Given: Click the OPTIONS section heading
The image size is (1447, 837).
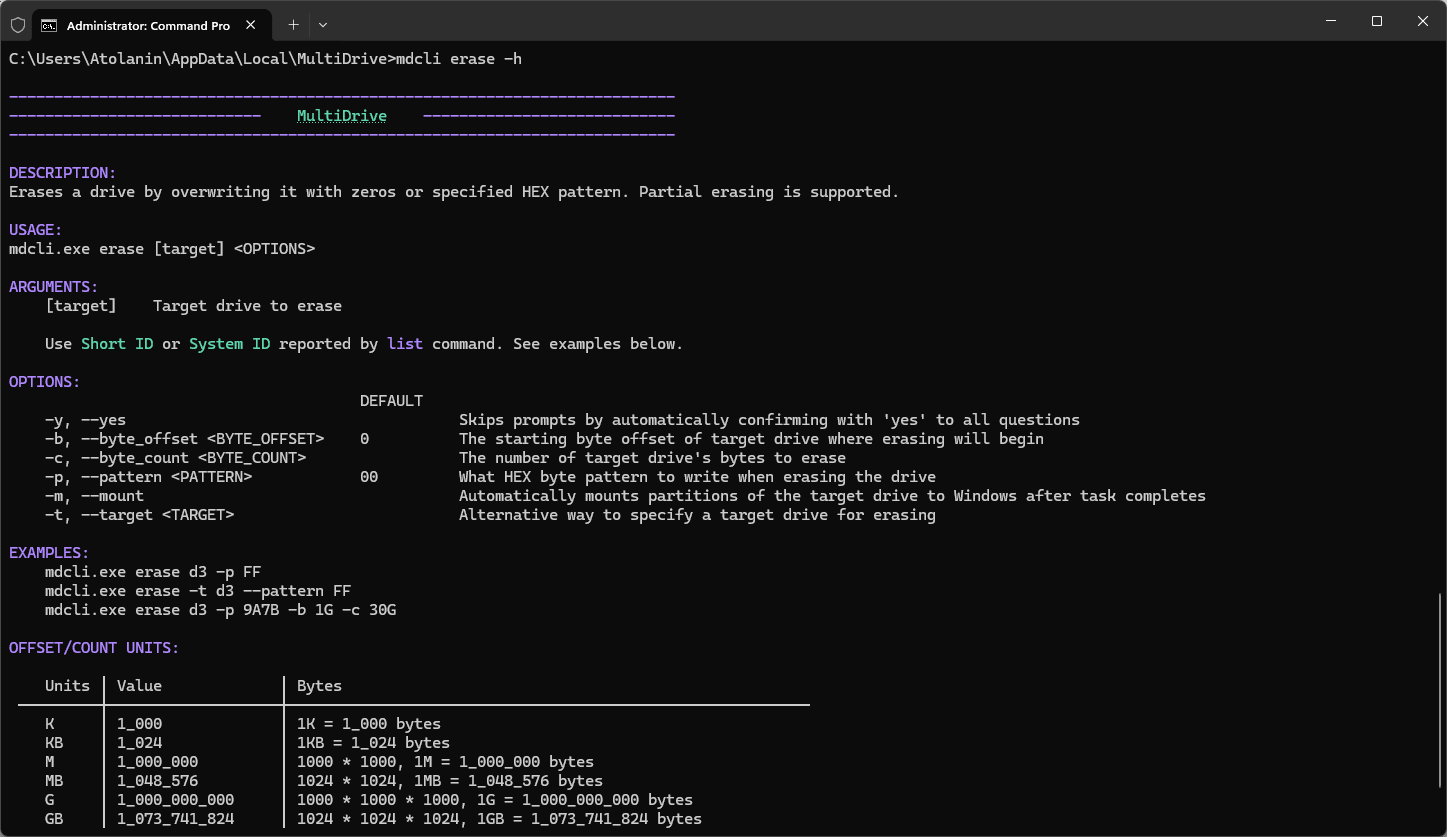Looking at the screenshot, I should 43,381.
